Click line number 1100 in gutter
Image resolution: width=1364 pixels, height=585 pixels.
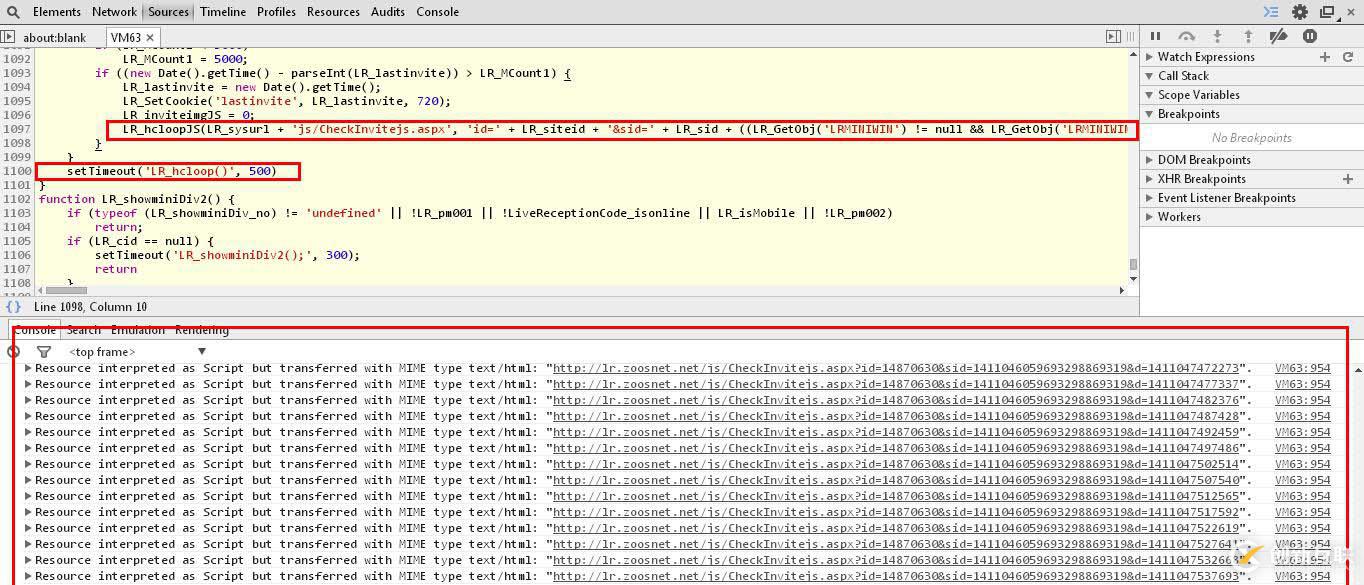coord(17,171)
